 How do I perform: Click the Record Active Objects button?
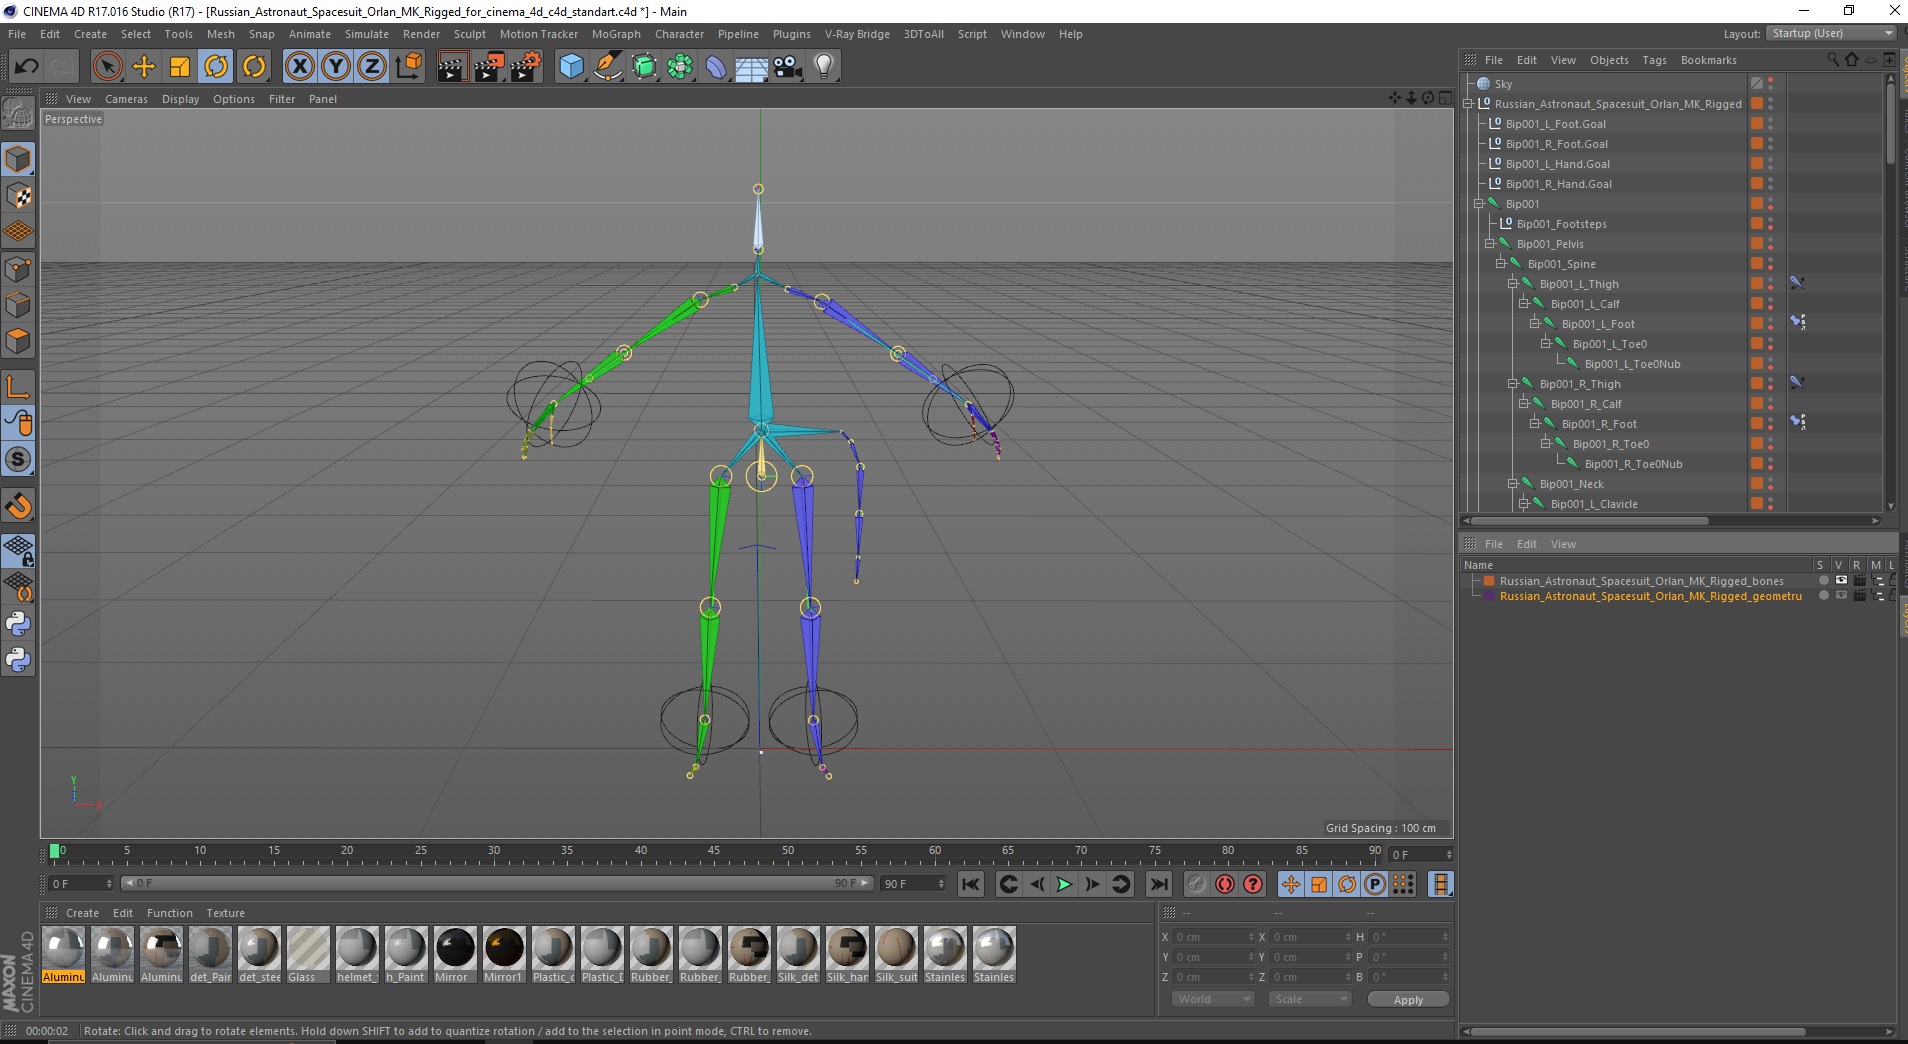pyautogui.click(x=1197, y=884)
